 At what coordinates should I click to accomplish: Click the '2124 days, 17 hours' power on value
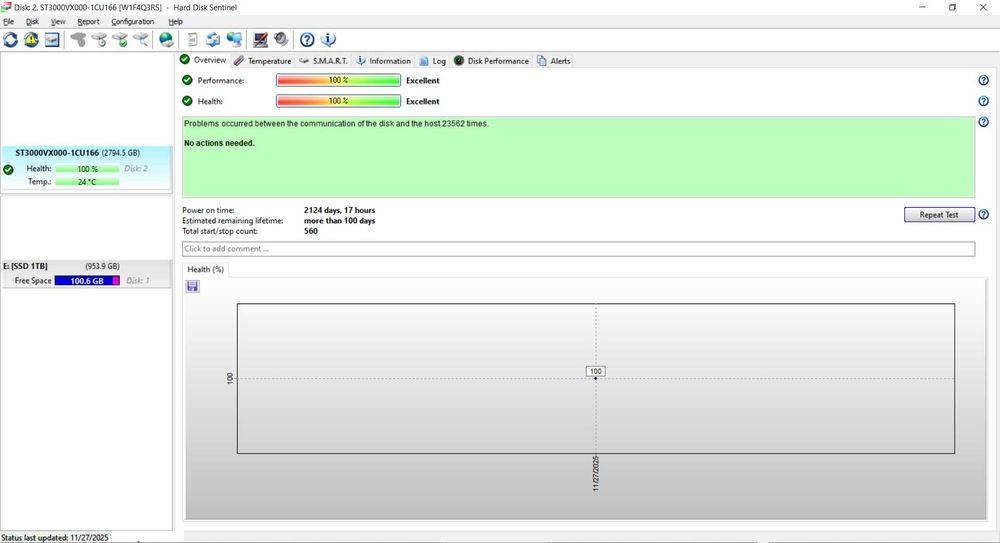tap(339, 210)
